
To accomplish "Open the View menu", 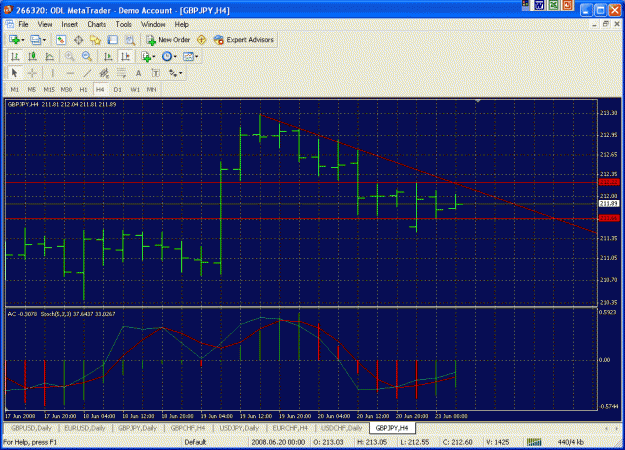I will (x=45, y=24).
